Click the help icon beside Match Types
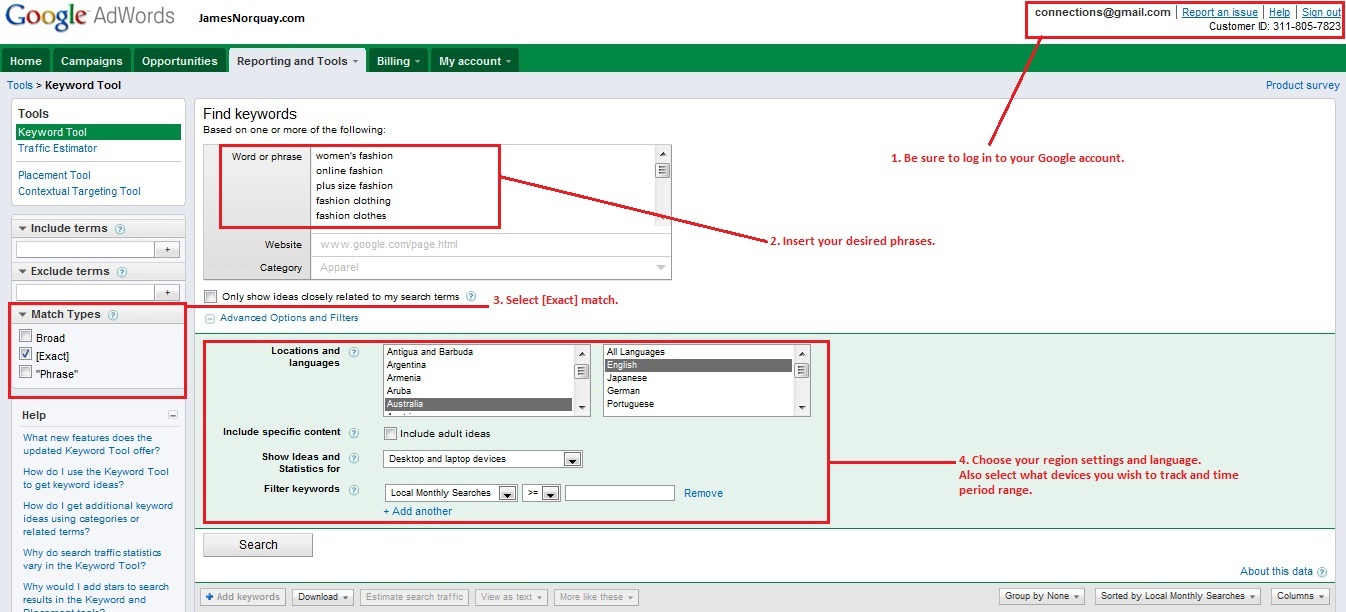This screenshot has width=1346, height=612. point(113,315)
